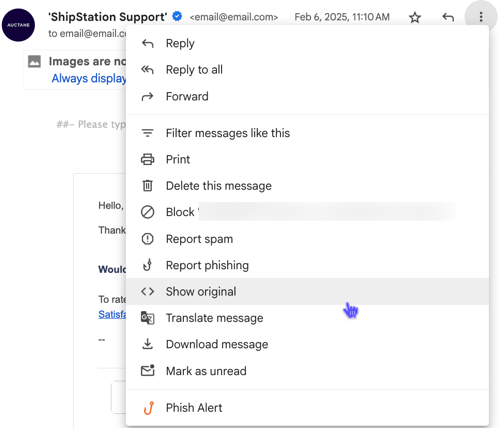Click the forward arrow icon beside Forward
Viewport: 500px width, 428px height.
point(147,96)
